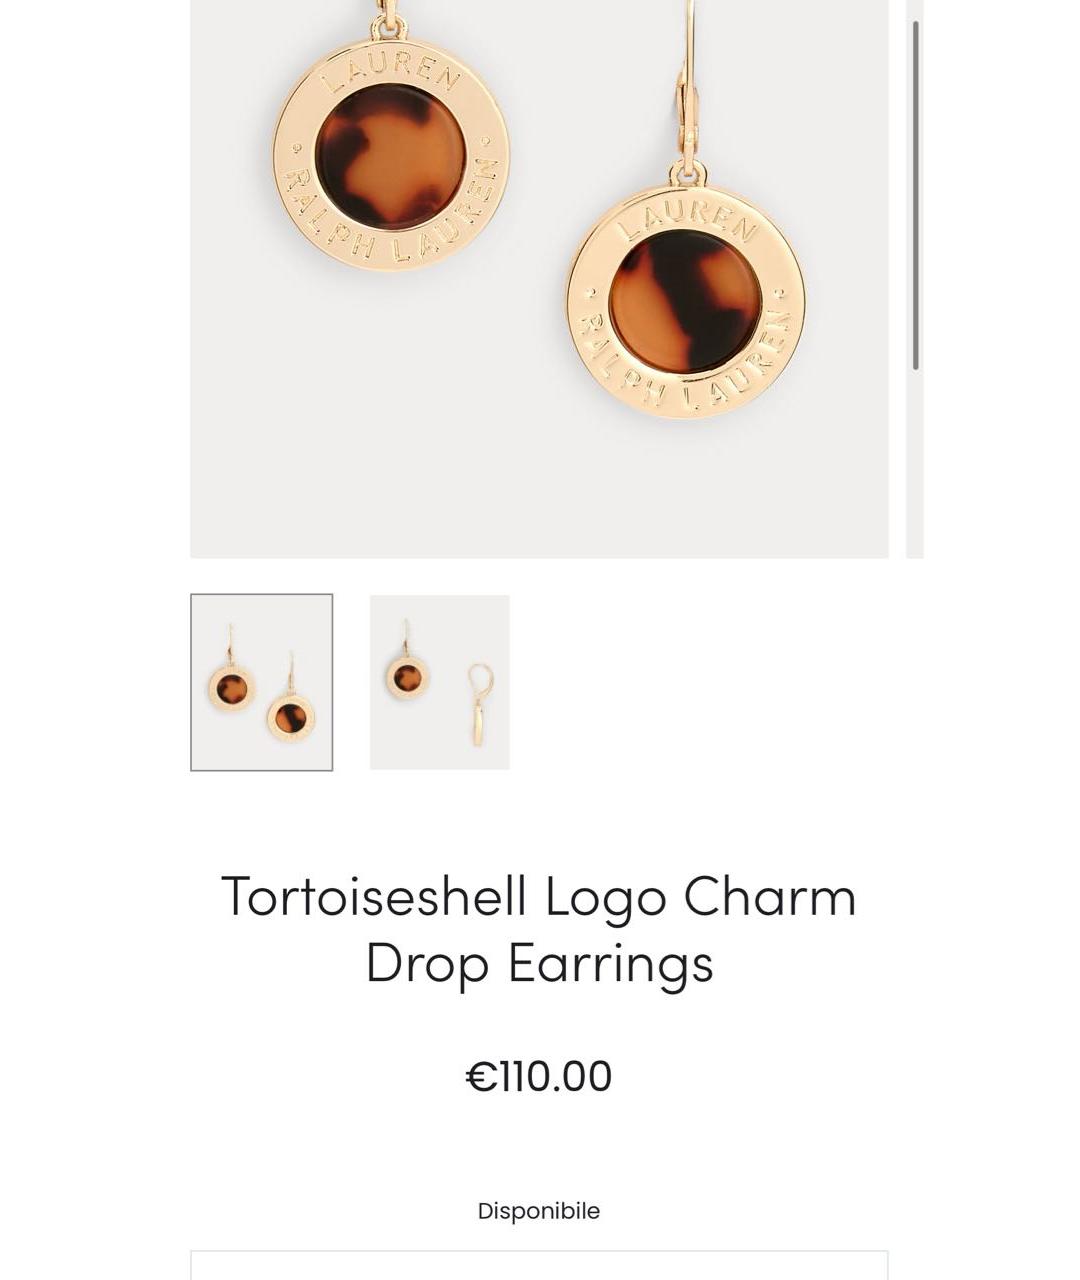Click the right earring's gold disc
This screenshot has width=1080, height=1280.
(686, 301)
